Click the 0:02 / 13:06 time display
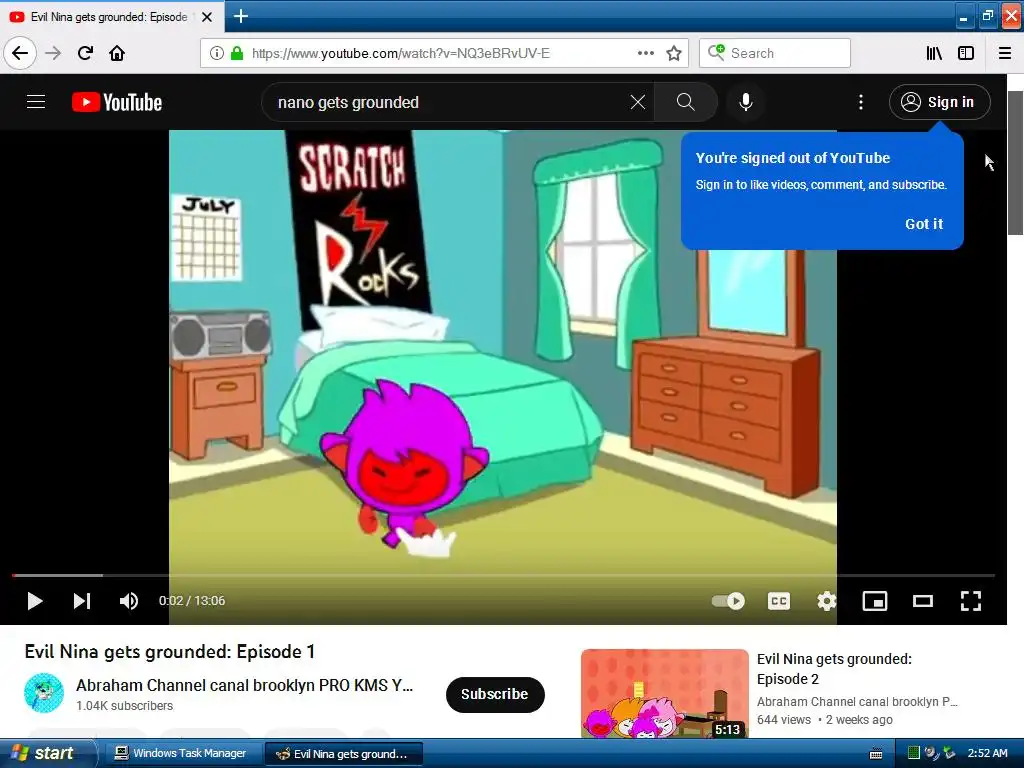Viewport: 1024px width, 768px height. [192, 601]
